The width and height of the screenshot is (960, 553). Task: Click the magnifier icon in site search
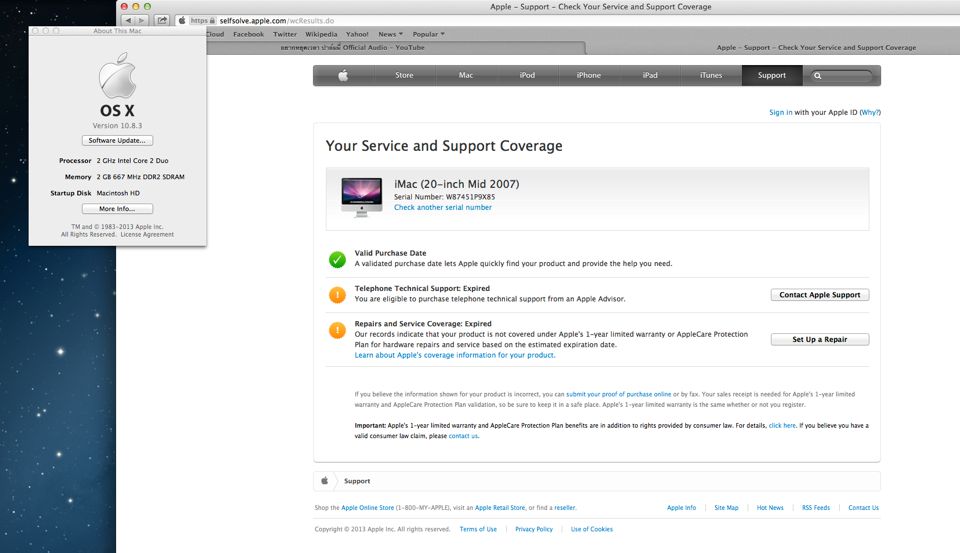(817, 76)
